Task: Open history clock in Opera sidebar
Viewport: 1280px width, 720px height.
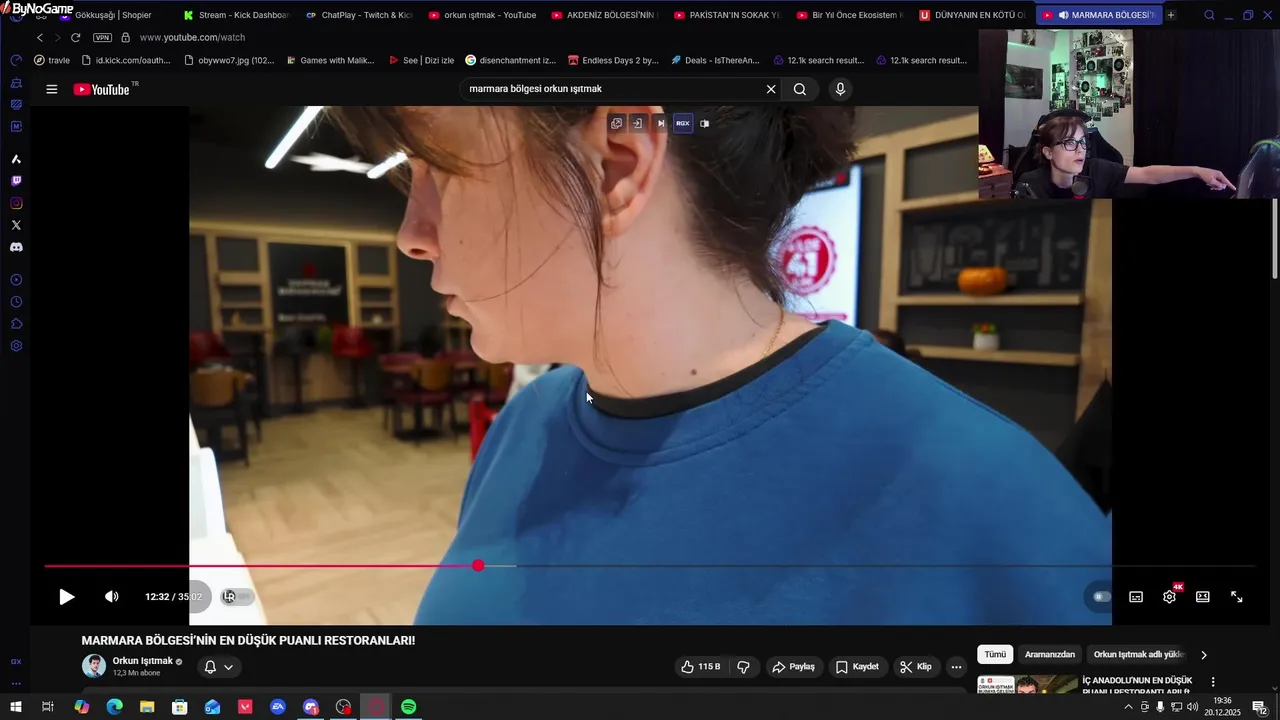Action: 16,302
